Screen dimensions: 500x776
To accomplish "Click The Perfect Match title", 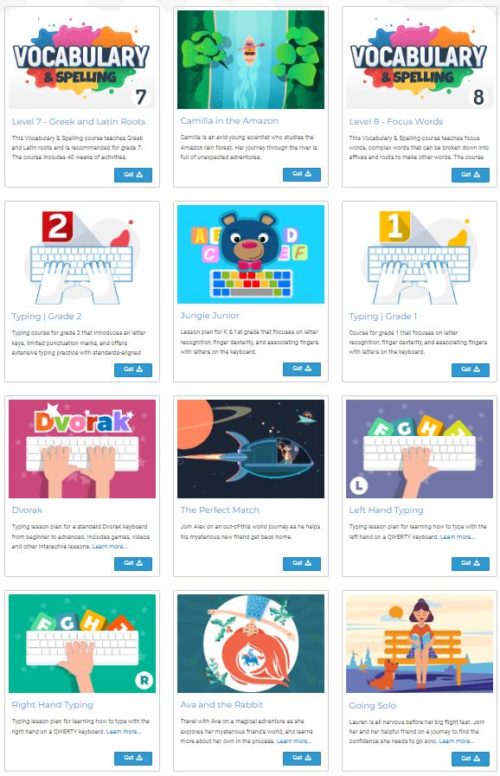I will [x=219, y=510].
